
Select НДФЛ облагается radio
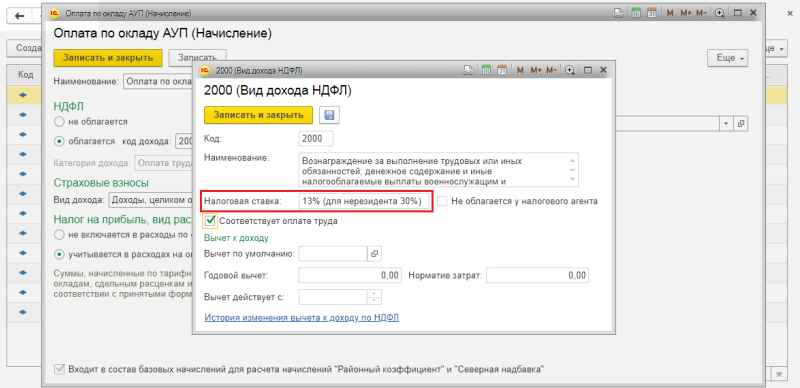[x=59, y=141]
